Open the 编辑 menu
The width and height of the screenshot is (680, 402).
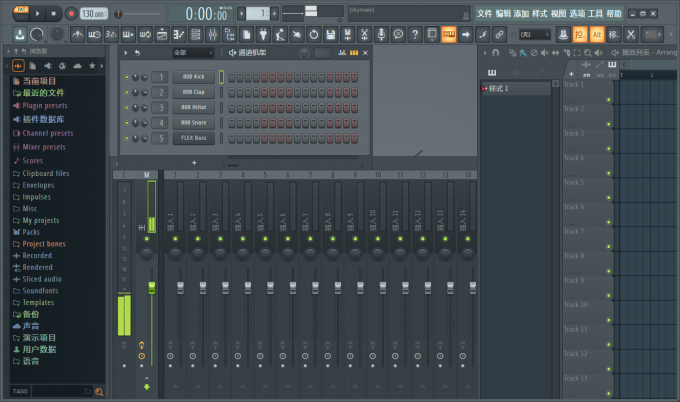503,13
